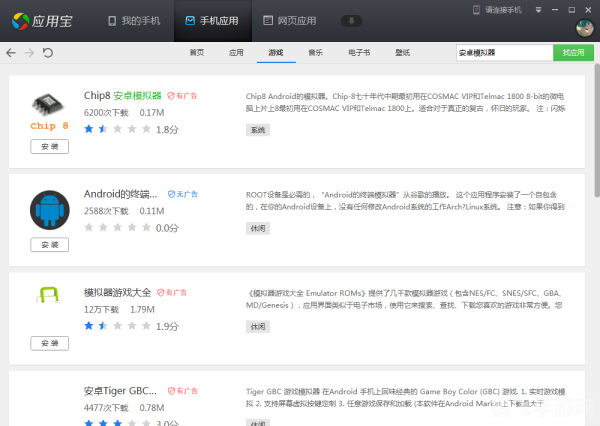Click the 有广告 badge on 模拟器游戏大全
This screenshot has width=600, height=426.
(x=172, y=292)
